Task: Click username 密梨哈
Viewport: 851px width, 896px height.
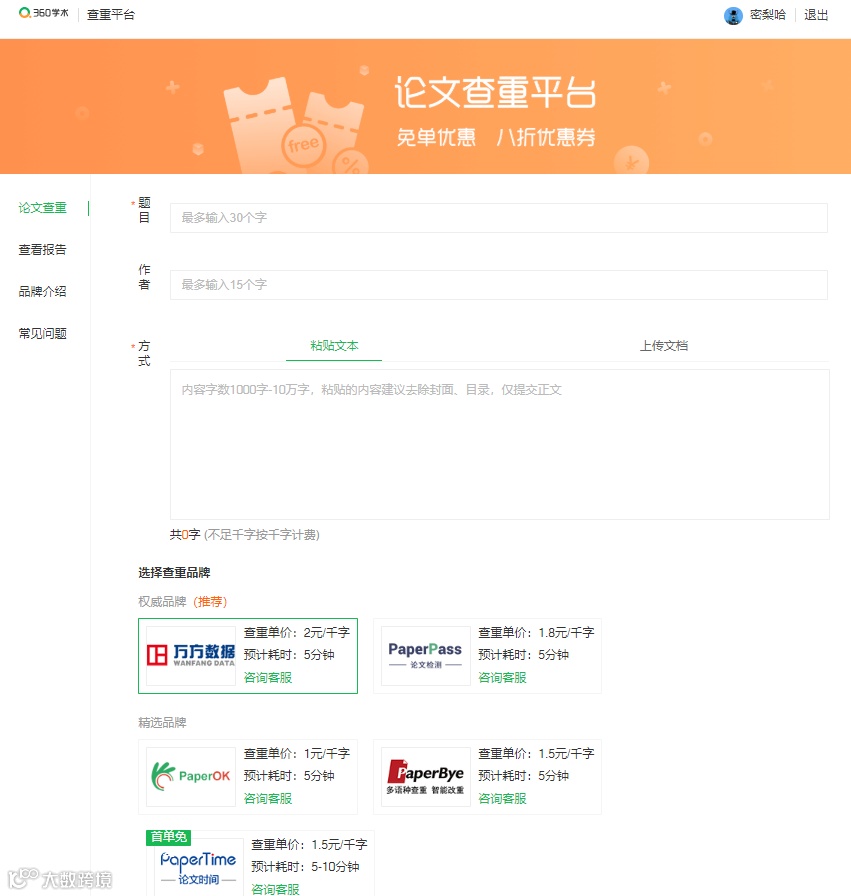Action: click(x=768, y=15)
